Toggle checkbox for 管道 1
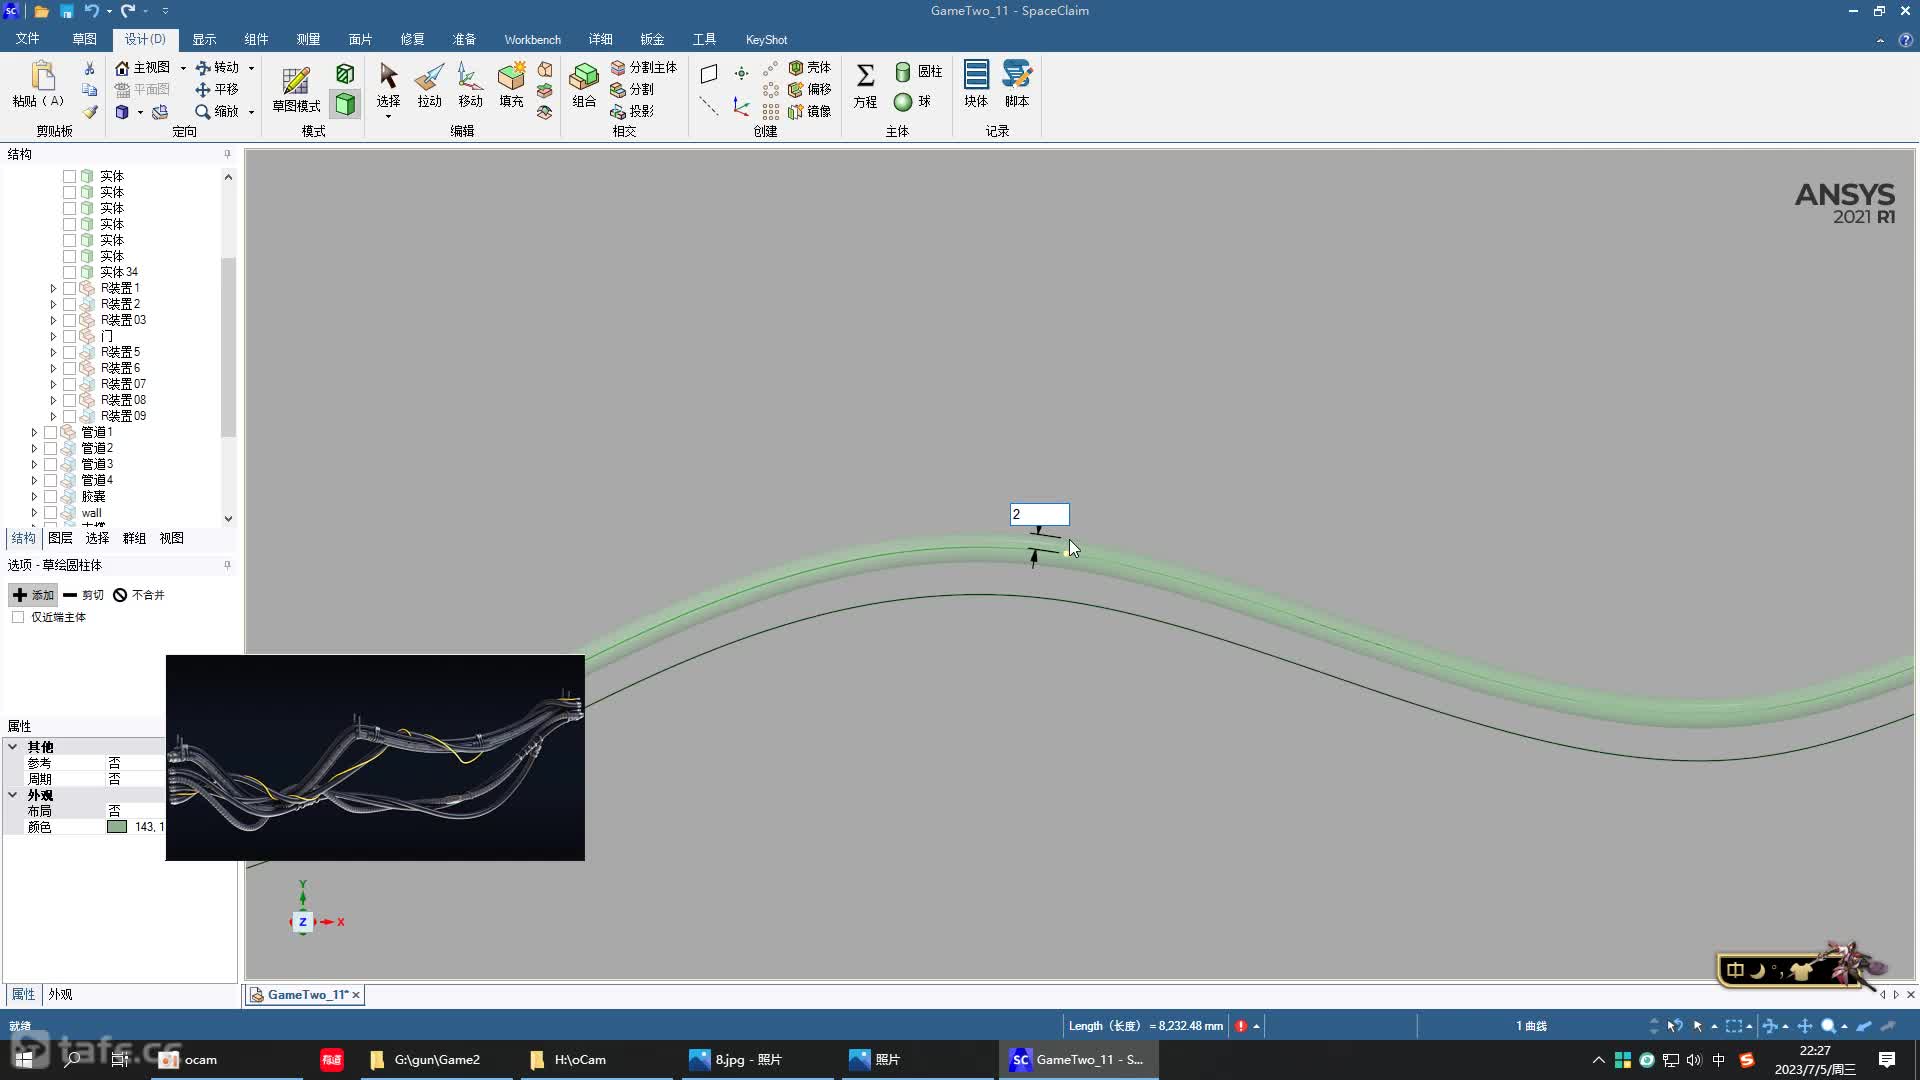The image size is (1920, 1080). [x=50, y=432]
